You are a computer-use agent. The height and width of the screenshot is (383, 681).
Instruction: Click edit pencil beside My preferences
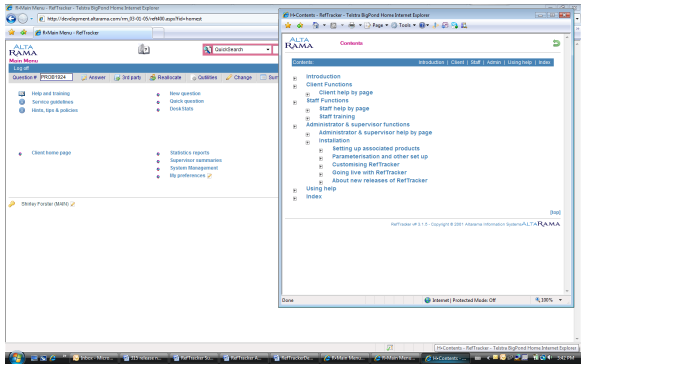[x=209, y=176]
